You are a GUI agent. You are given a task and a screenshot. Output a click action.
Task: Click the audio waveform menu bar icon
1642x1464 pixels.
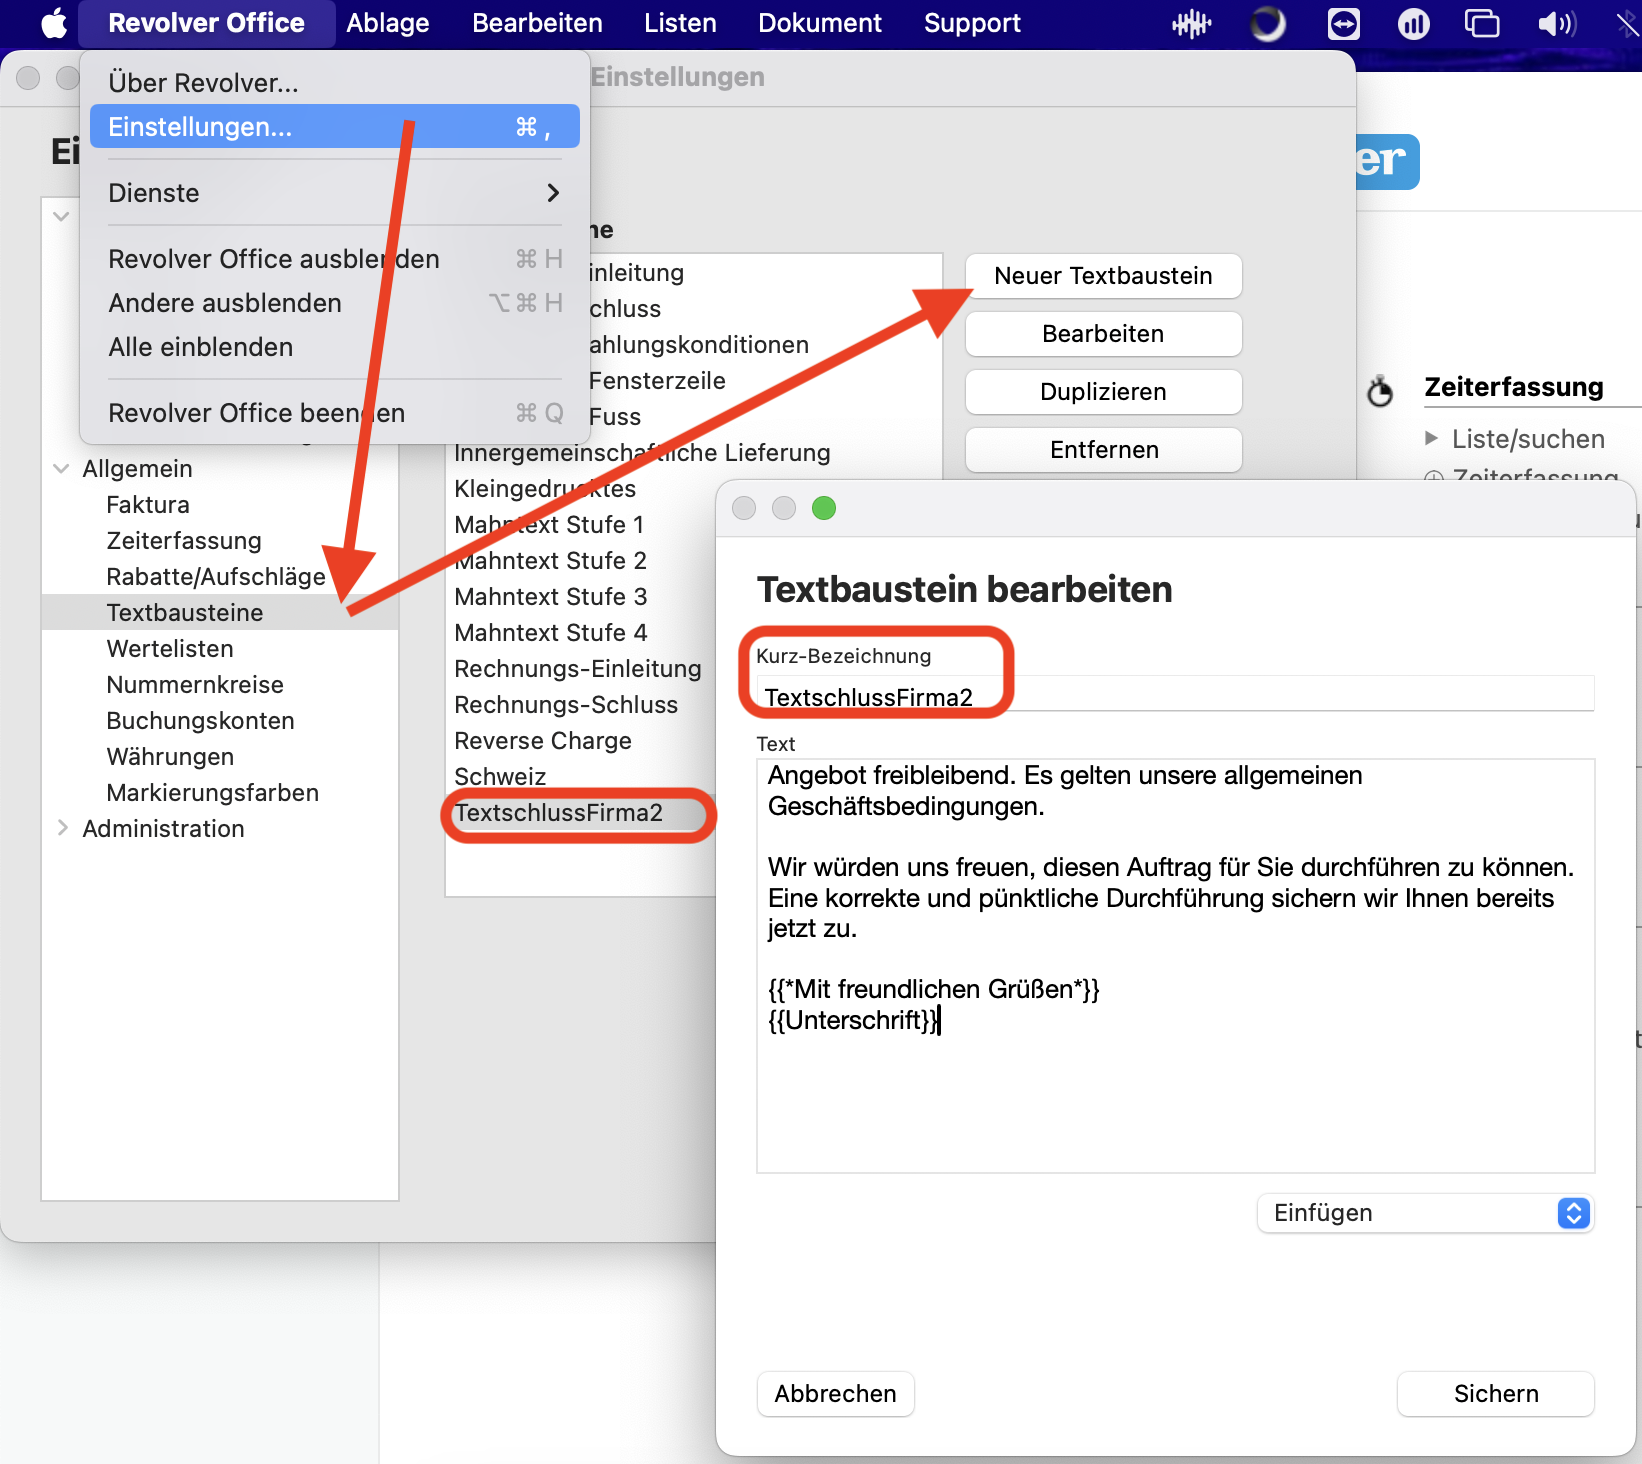point(1191,24)
